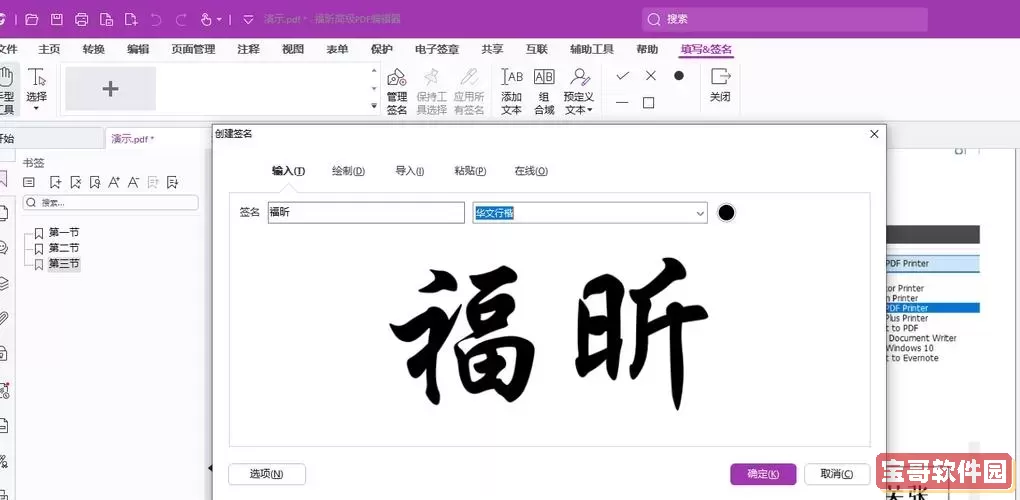Select the line dash symbol tool
The image size is (1020, 500).
click(x=623, y=103)
